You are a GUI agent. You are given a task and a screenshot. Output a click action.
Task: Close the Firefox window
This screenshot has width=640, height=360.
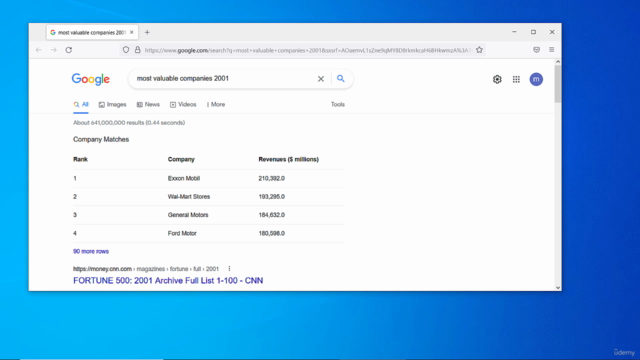click(x=552, y=32)
